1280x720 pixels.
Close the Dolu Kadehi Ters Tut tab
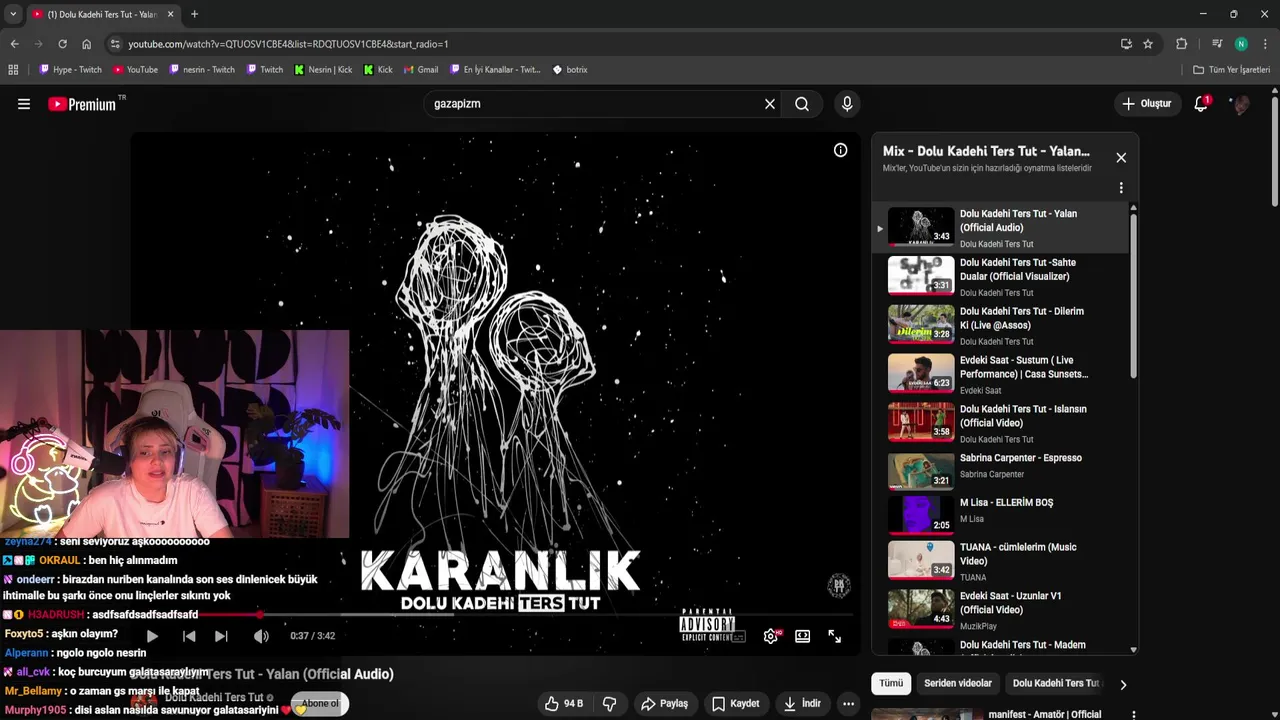coord(170,14)
